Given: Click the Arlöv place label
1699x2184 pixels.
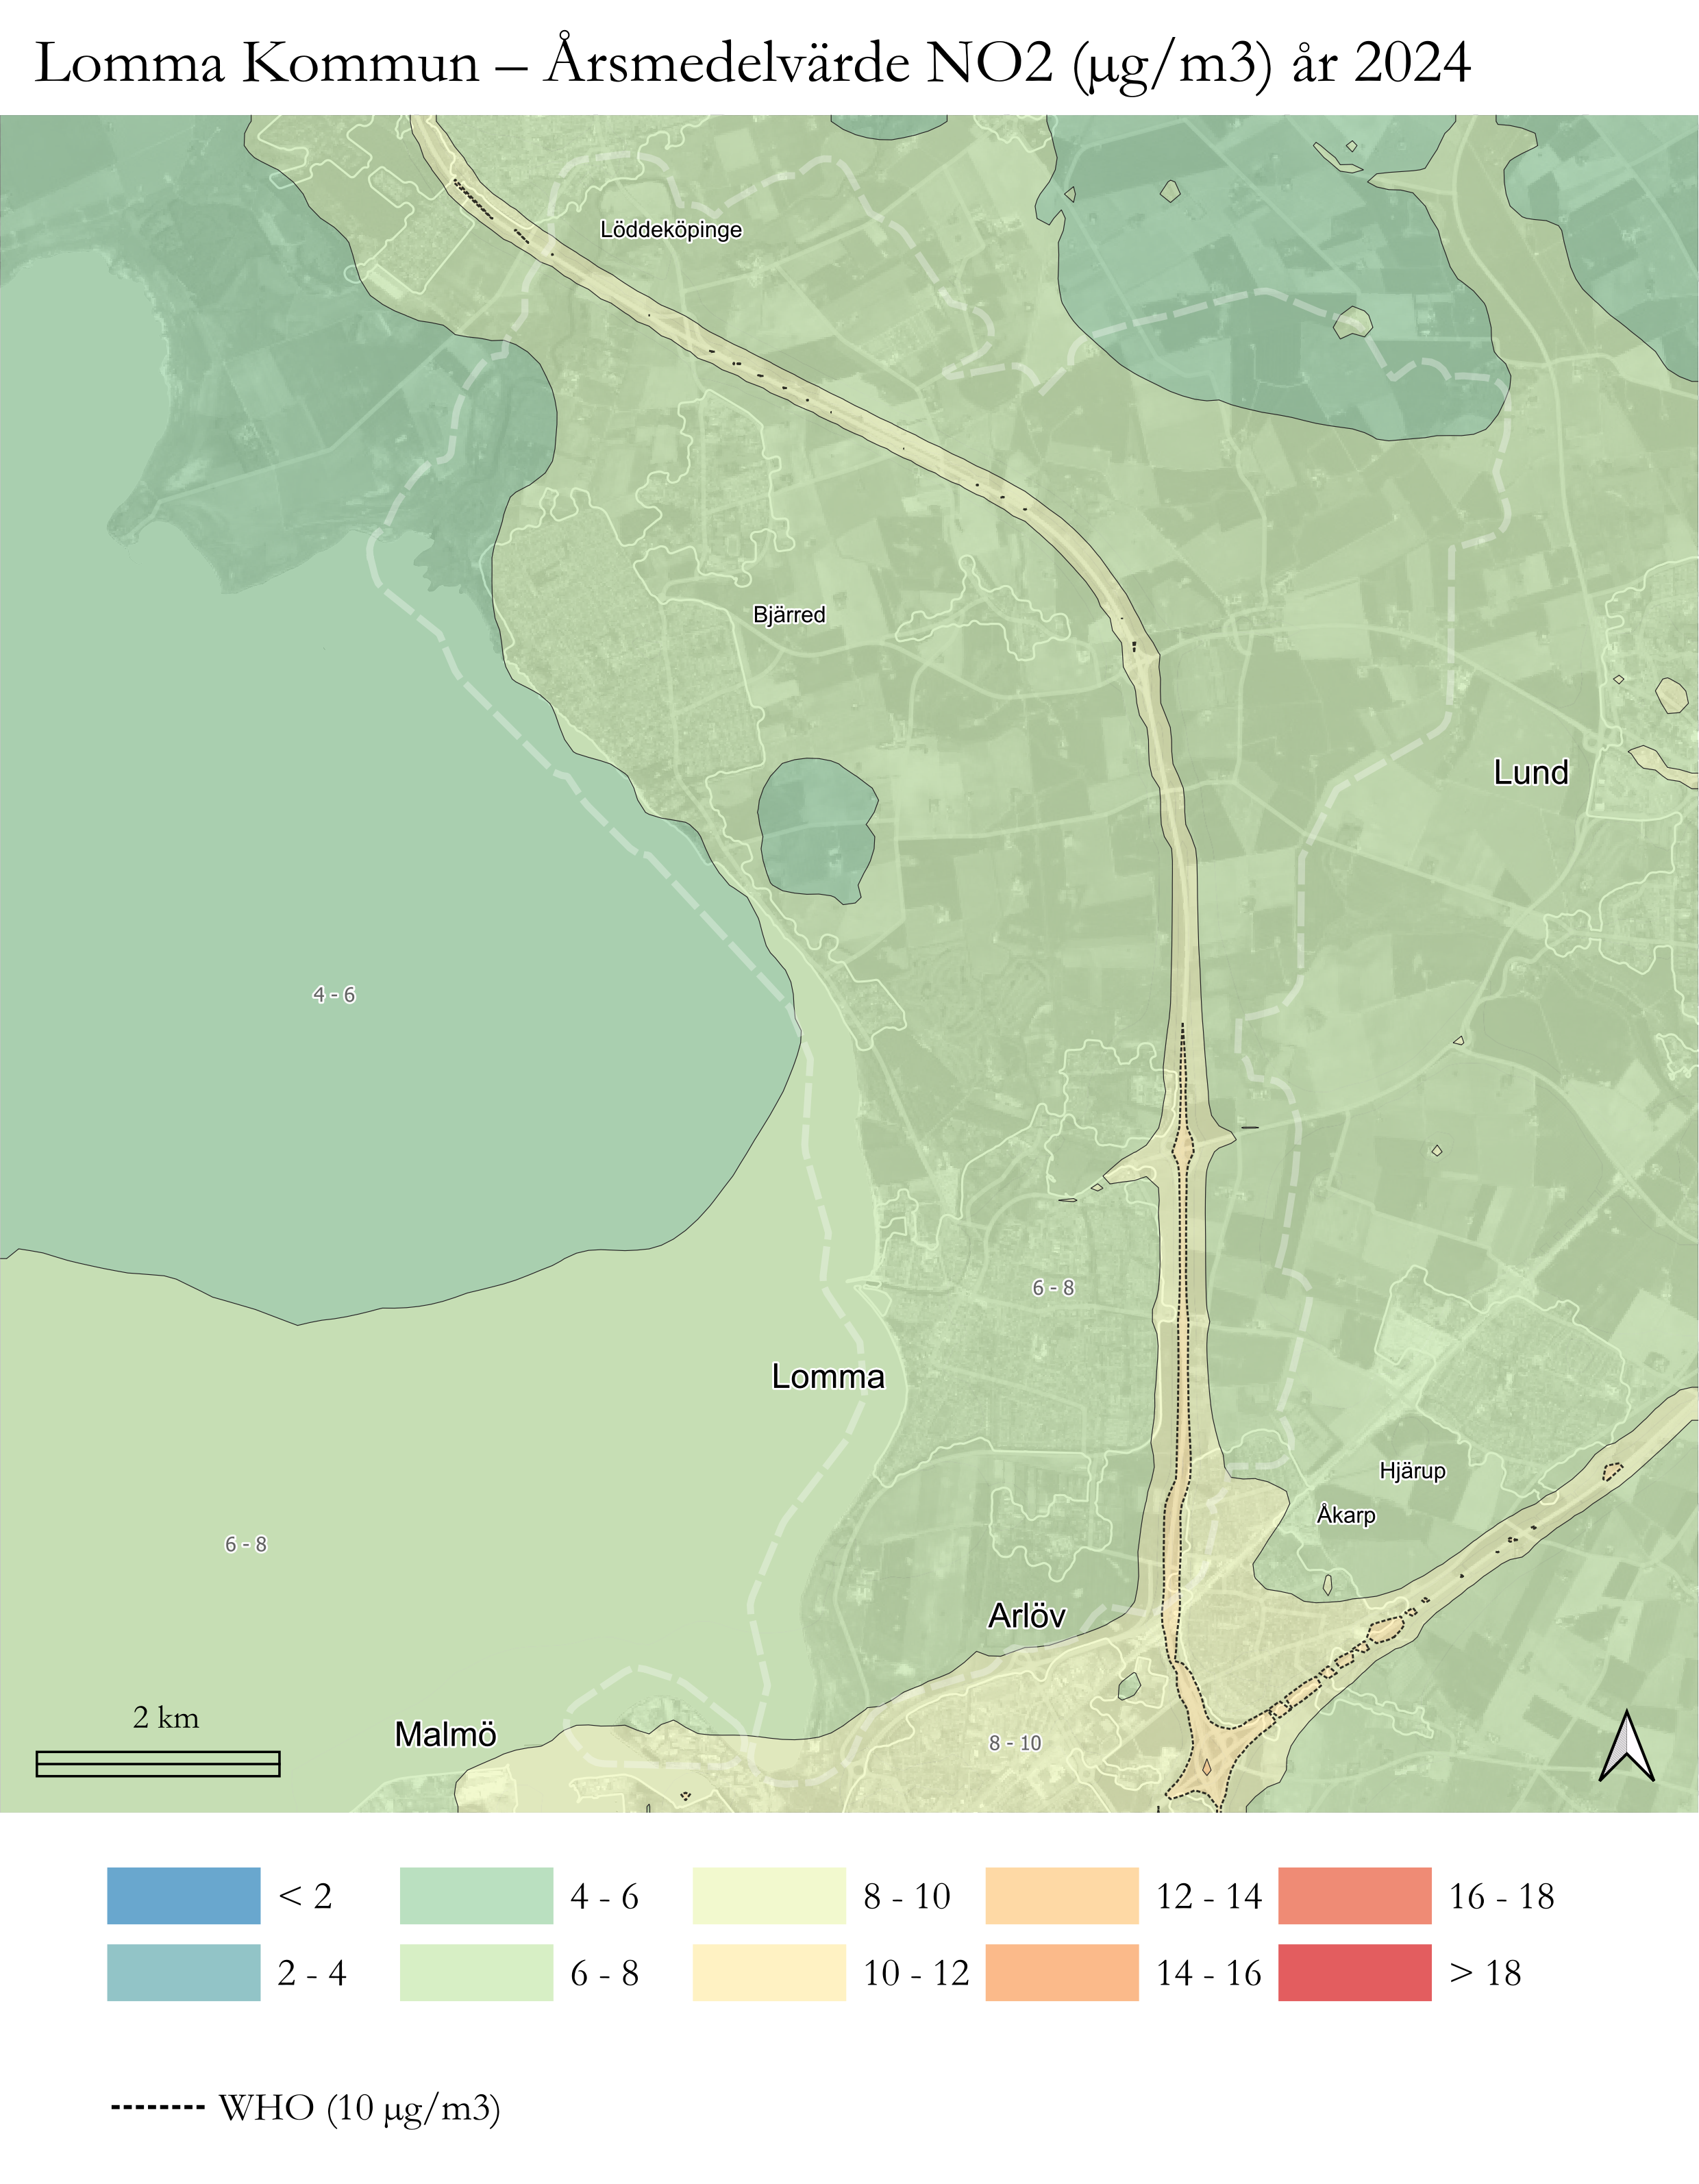Looking at the screenshot, I should click(x=1026, y=1616).
